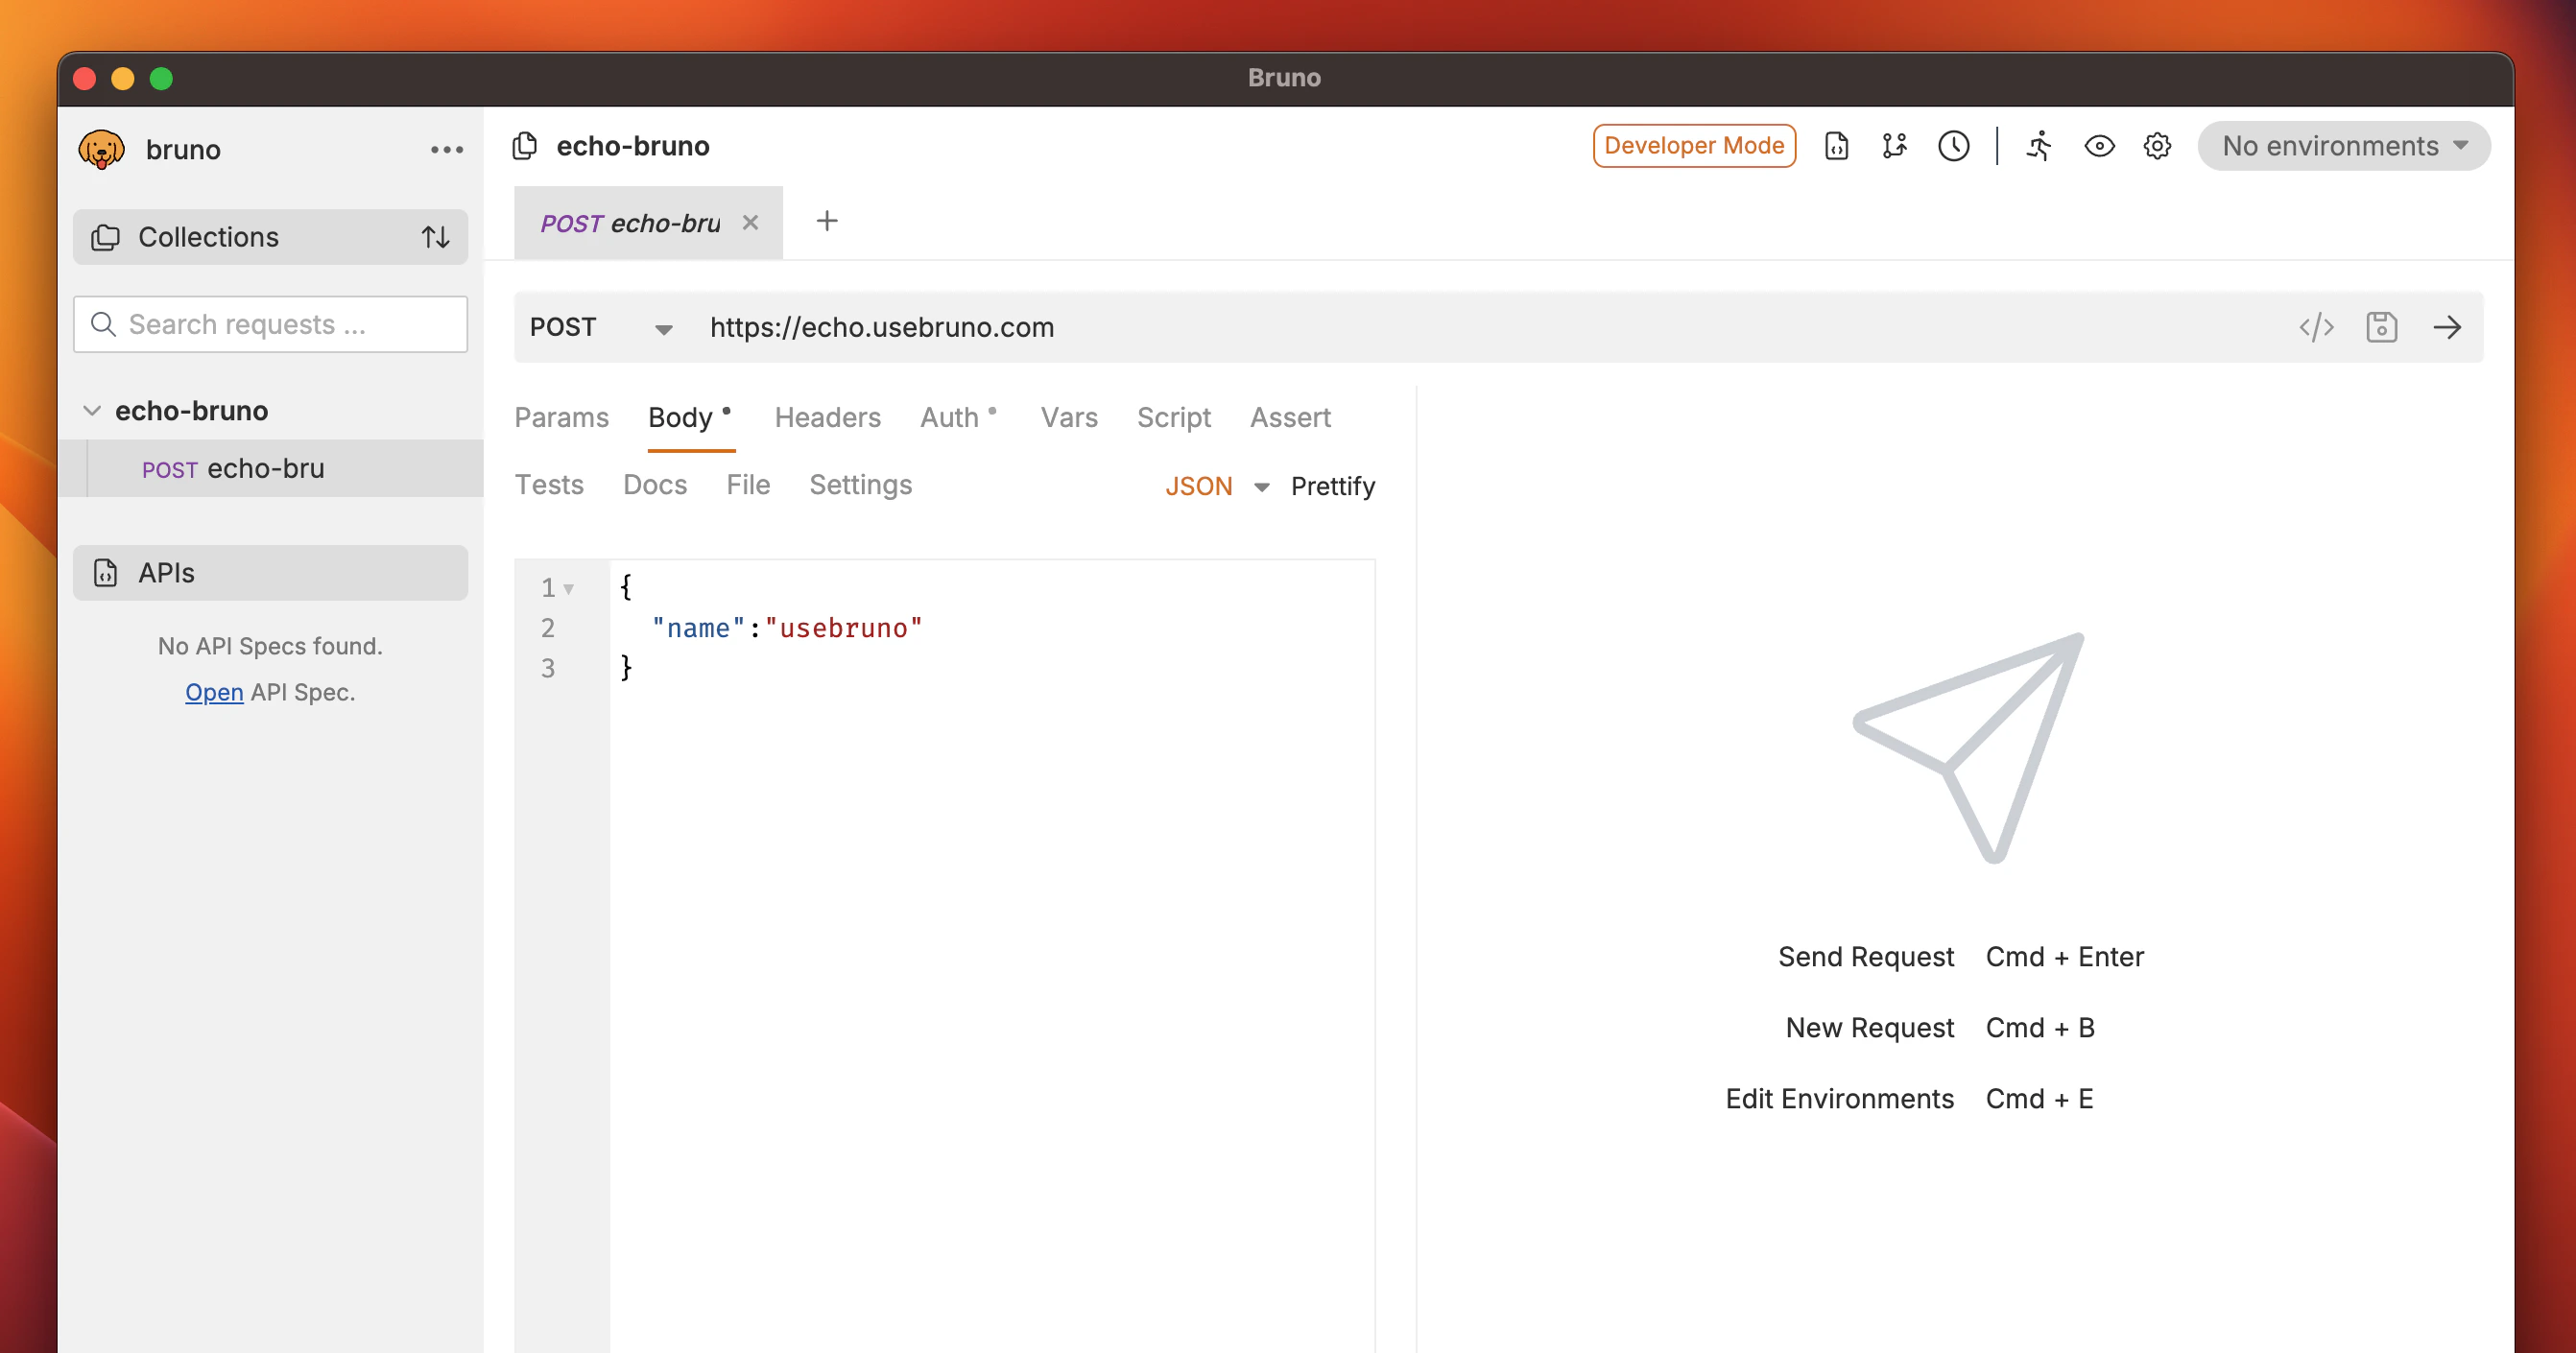The width and height of the screenshot is (2576, 1353).
Task: Send request with the arrow icon
Action: (x=2447, y=327)
